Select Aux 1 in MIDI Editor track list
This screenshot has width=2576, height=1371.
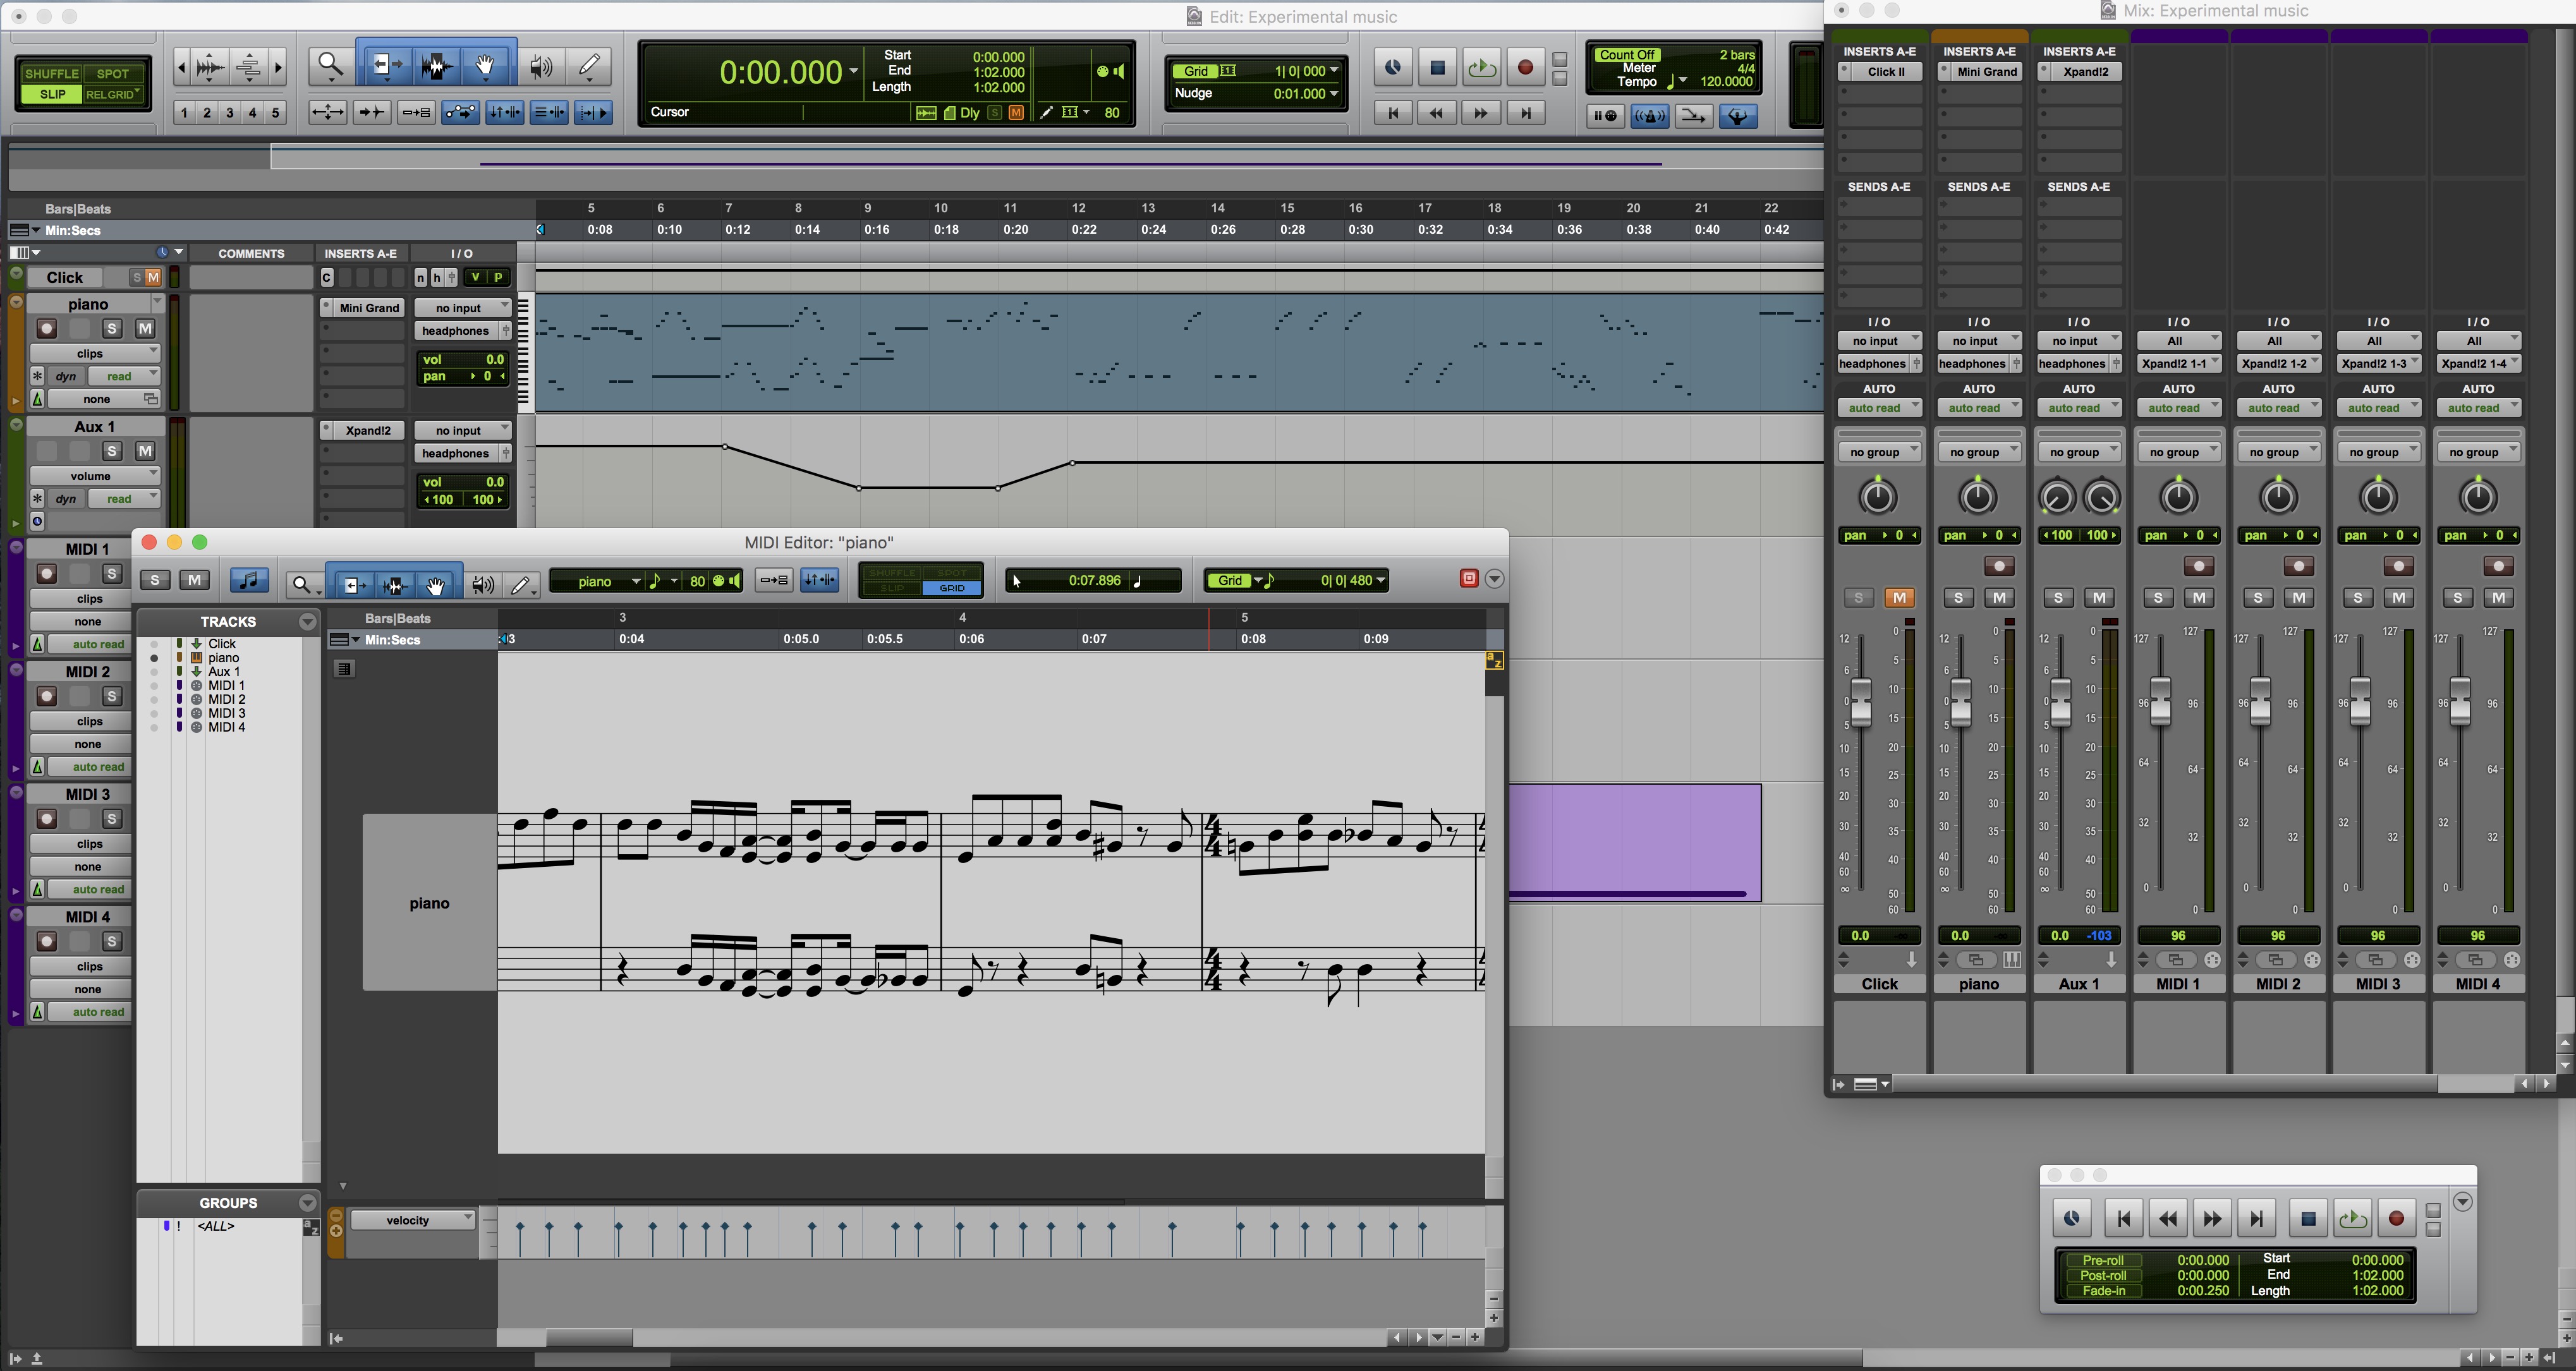[224, 672]
